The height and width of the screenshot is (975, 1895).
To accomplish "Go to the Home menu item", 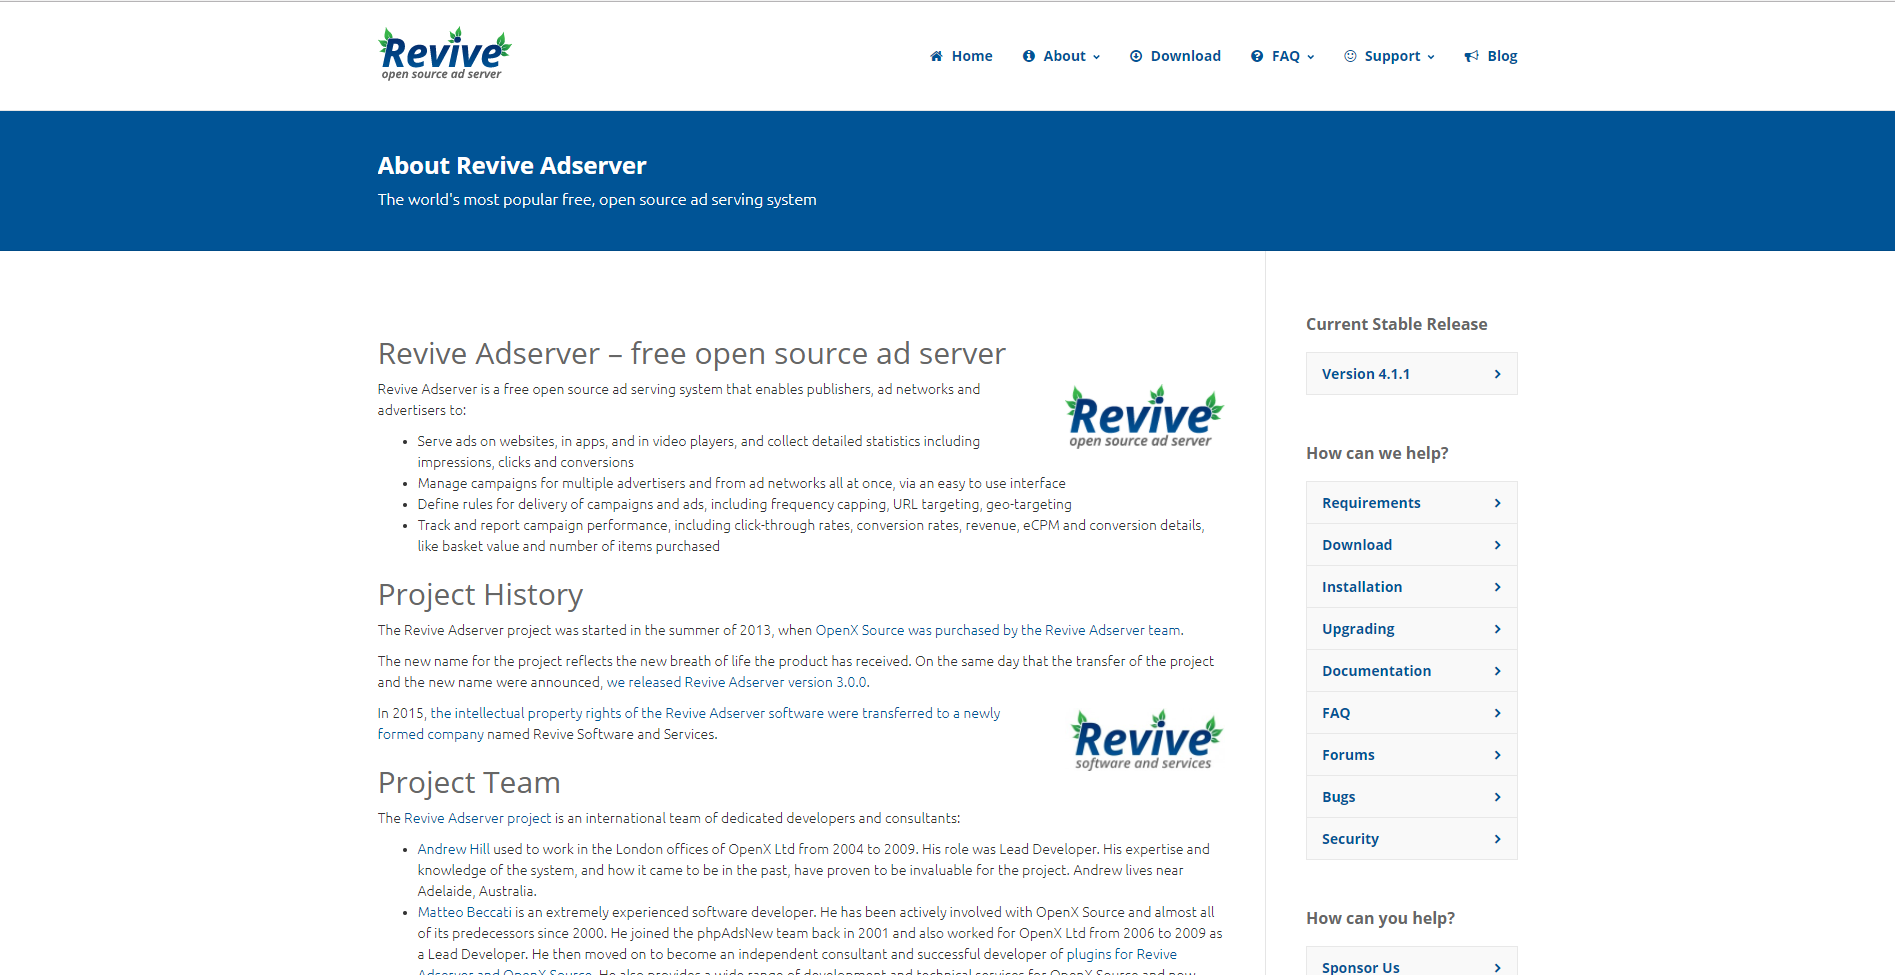I will [961, 56].
